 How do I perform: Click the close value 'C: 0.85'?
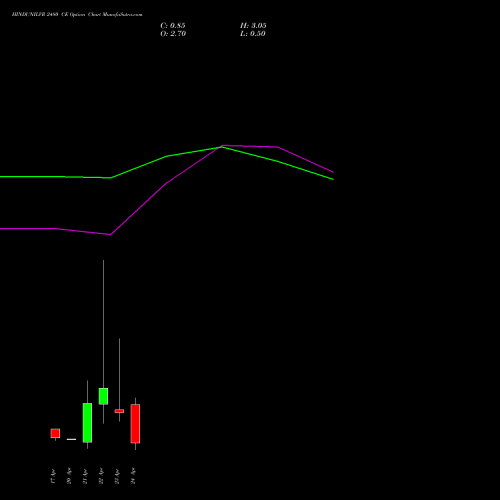click(x=173, y=26)
